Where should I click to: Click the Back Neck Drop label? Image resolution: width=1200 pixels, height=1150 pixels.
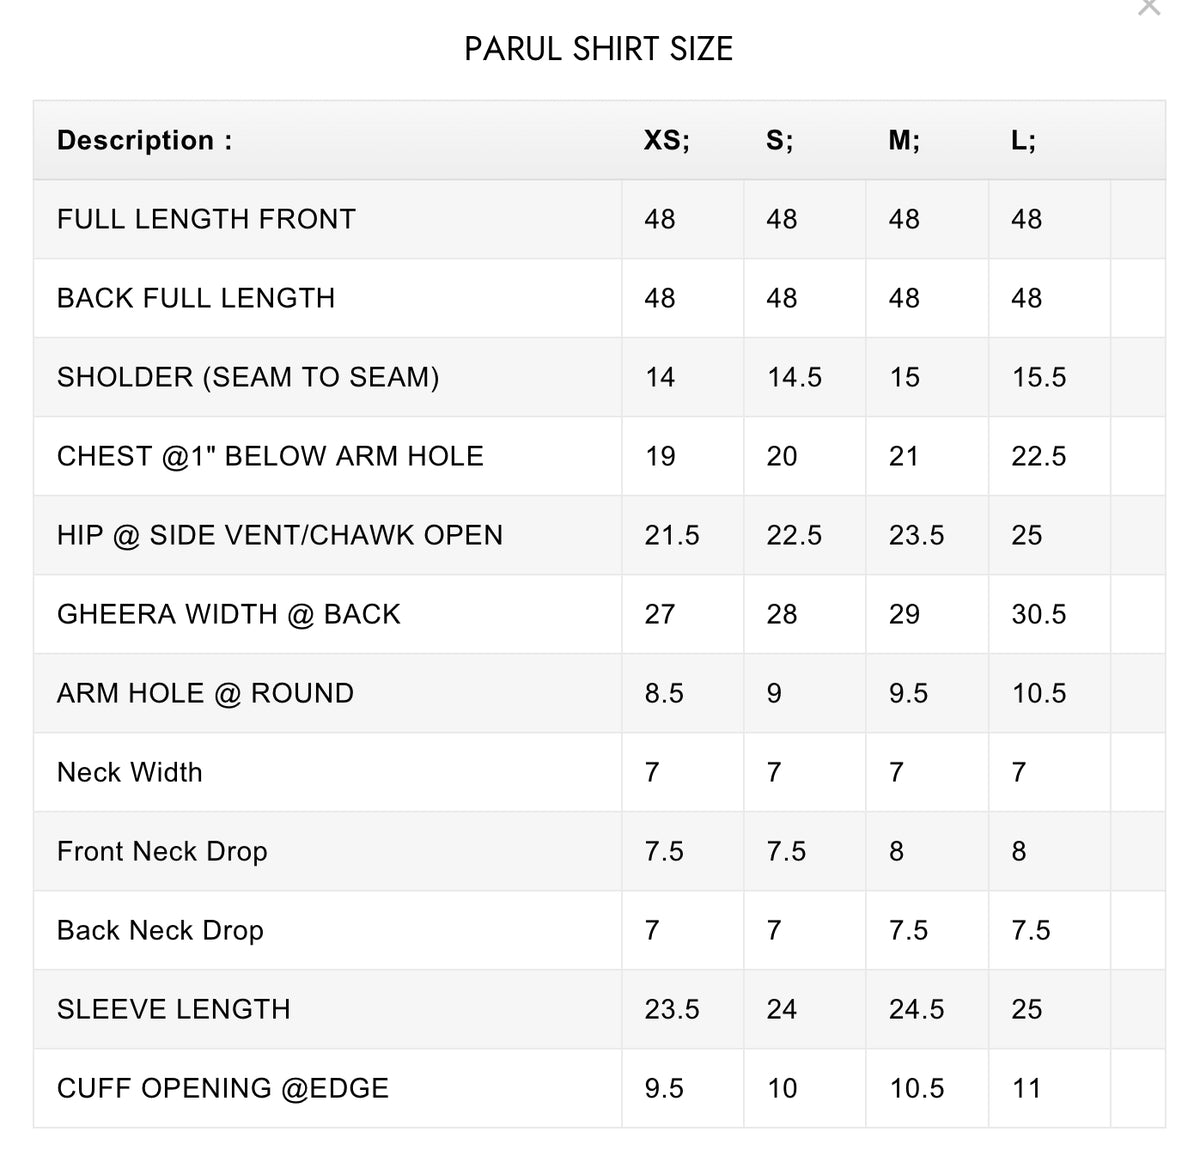pyautogui.click(x=160, y=930)
